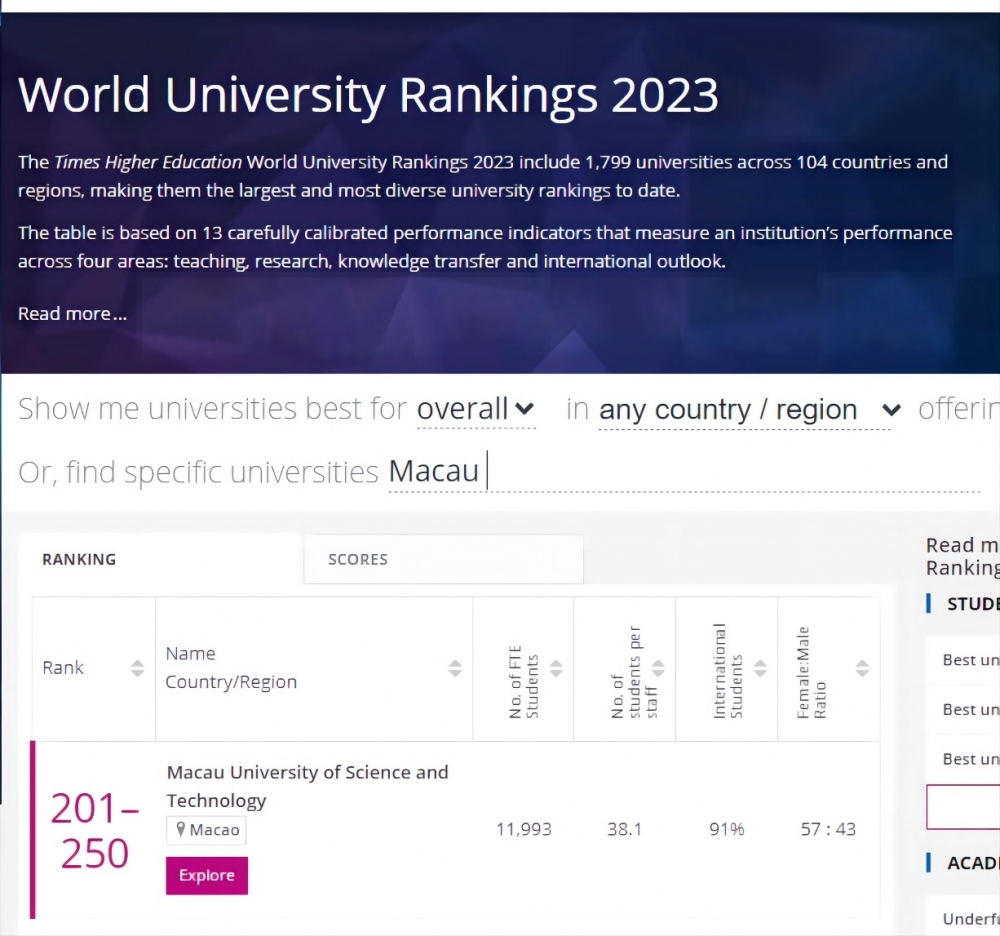1000x936 pixels.
Task: Click the Explore button for Macau University
Action: point(207,875)
